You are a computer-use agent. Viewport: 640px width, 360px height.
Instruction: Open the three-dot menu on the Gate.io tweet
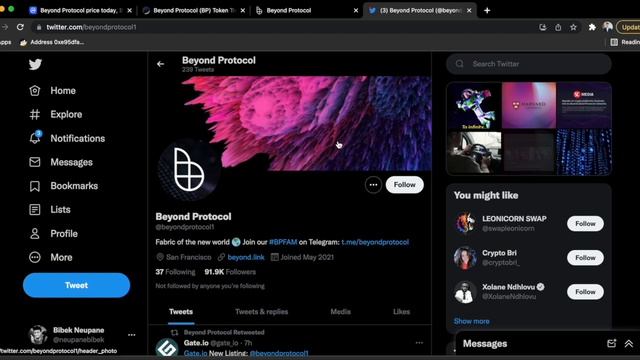point(419,343)
